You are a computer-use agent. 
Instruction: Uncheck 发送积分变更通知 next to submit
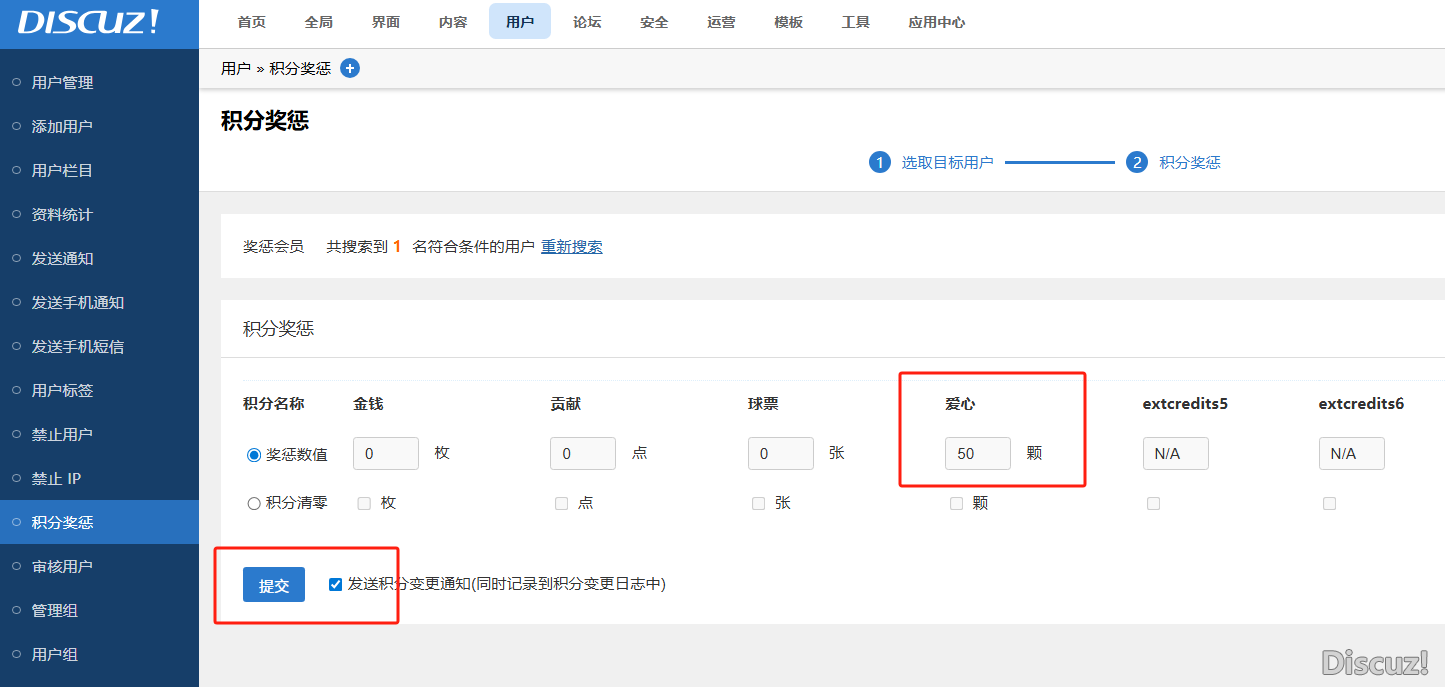pyautogui.click(x=335, y=584)
